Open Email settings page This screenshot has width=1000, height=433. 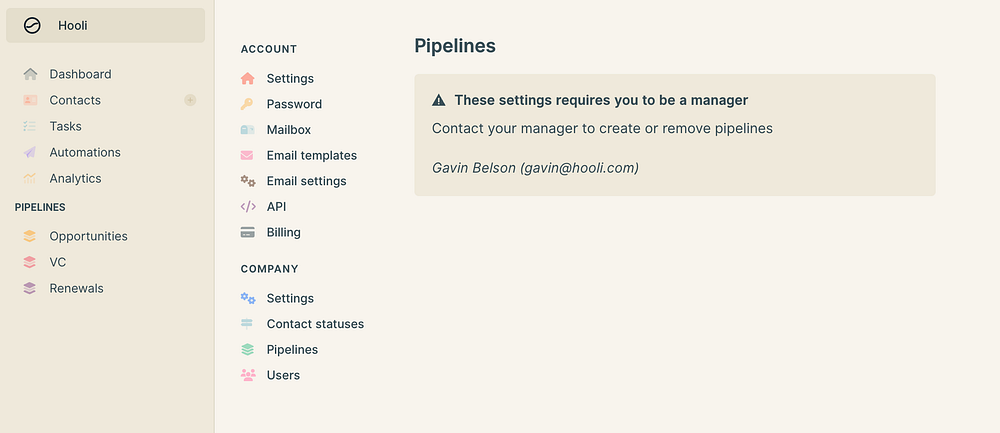click(306, 181)
